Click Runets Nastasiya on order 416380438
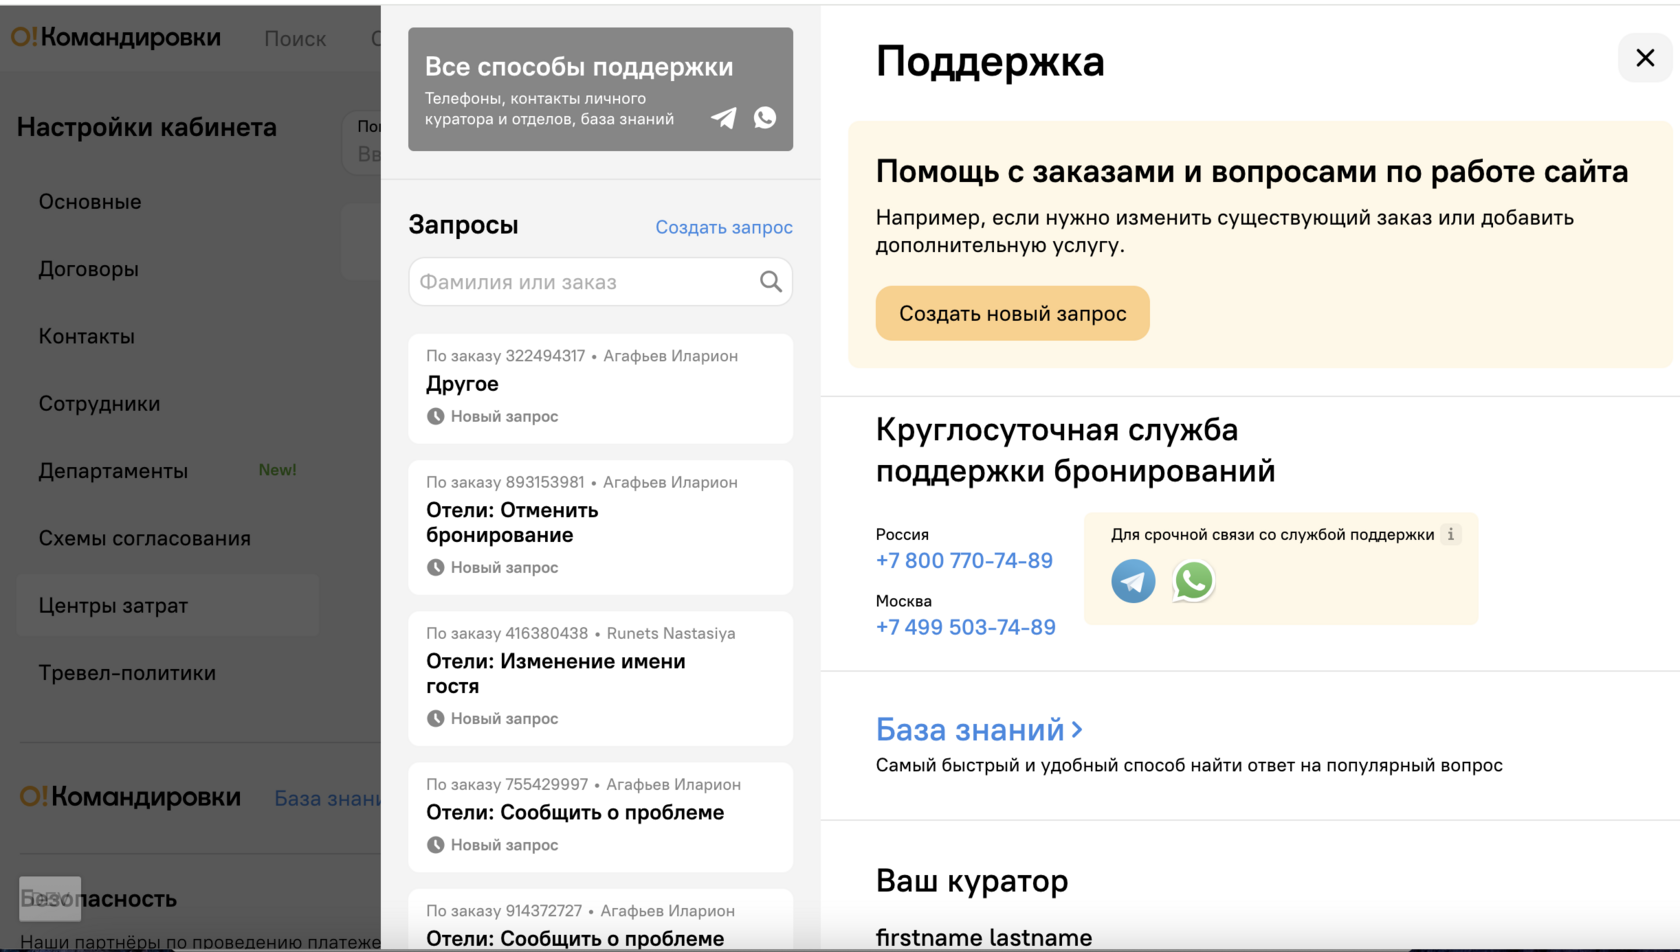The image size is (1680, 952). (670, 633)
